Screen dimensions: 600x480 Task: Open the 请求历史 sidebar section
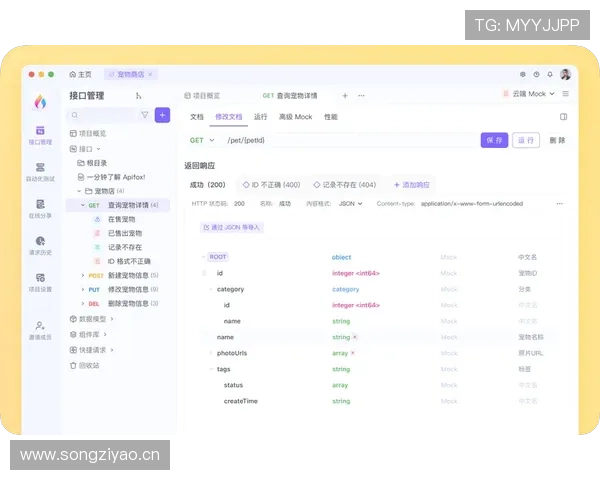coord(40,245)
